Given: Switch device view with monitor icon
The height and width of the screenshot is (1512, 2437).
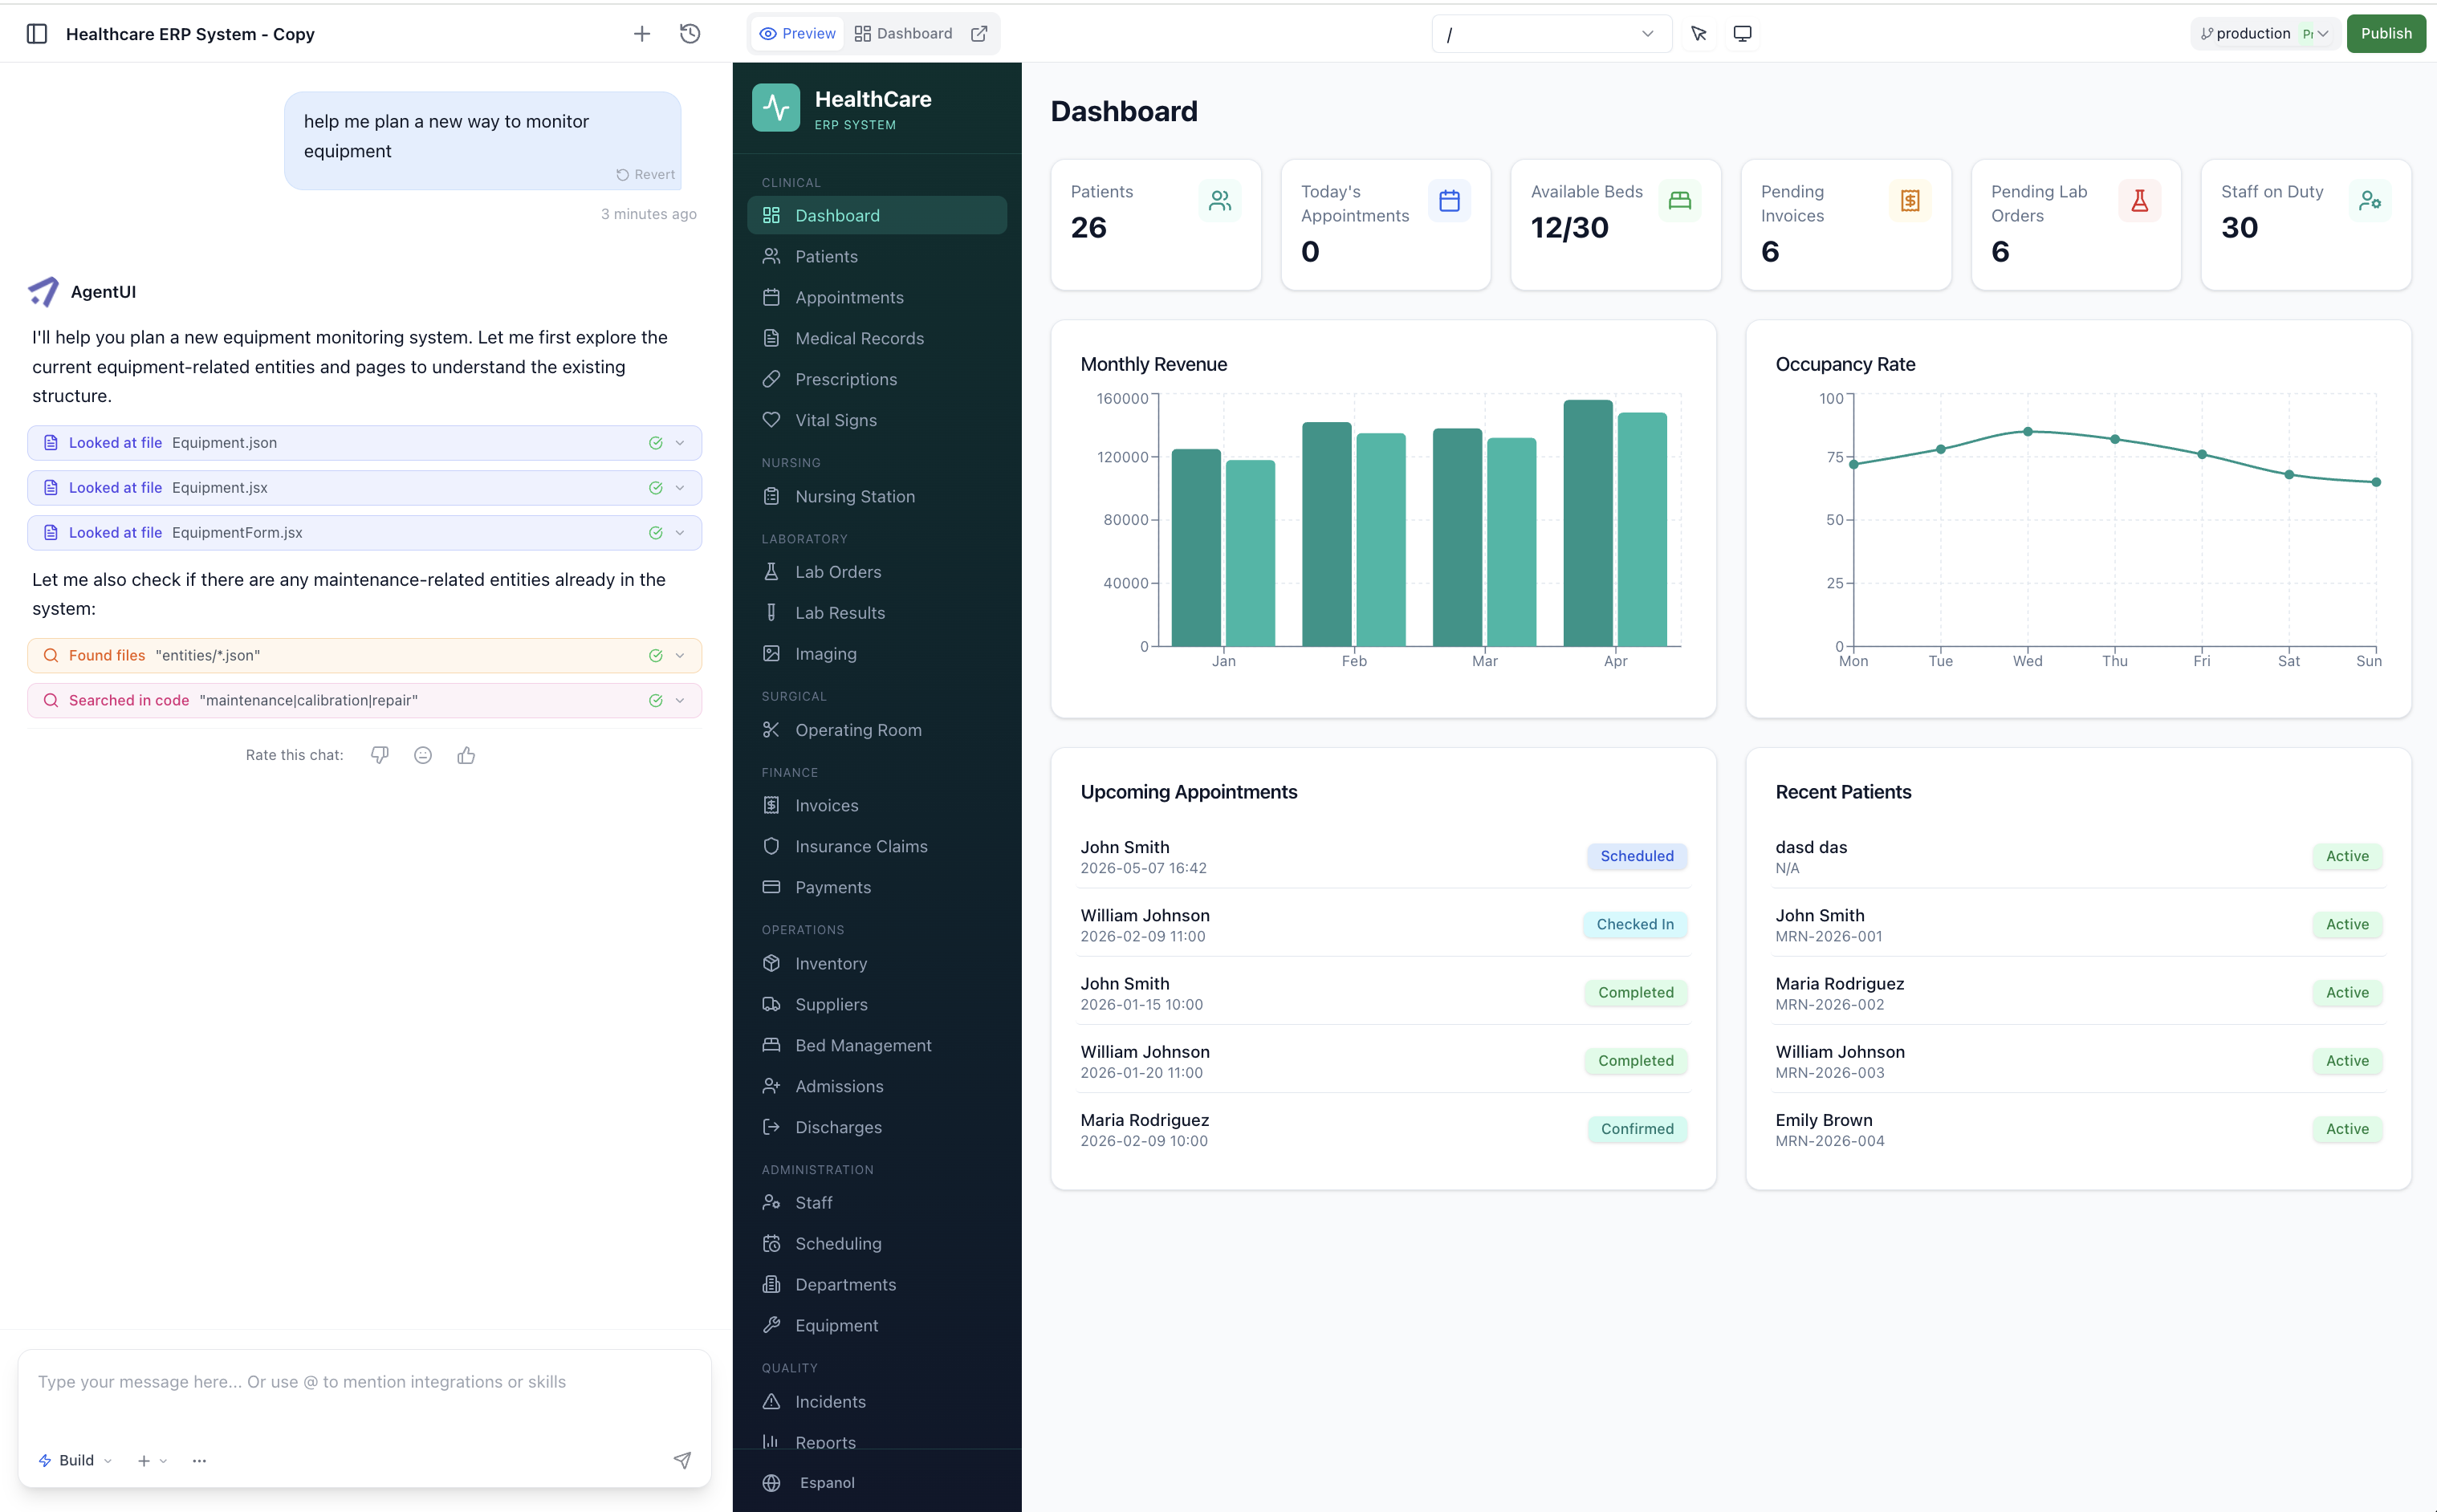Looking at the screenshot, I should [x=1742, y=34].
